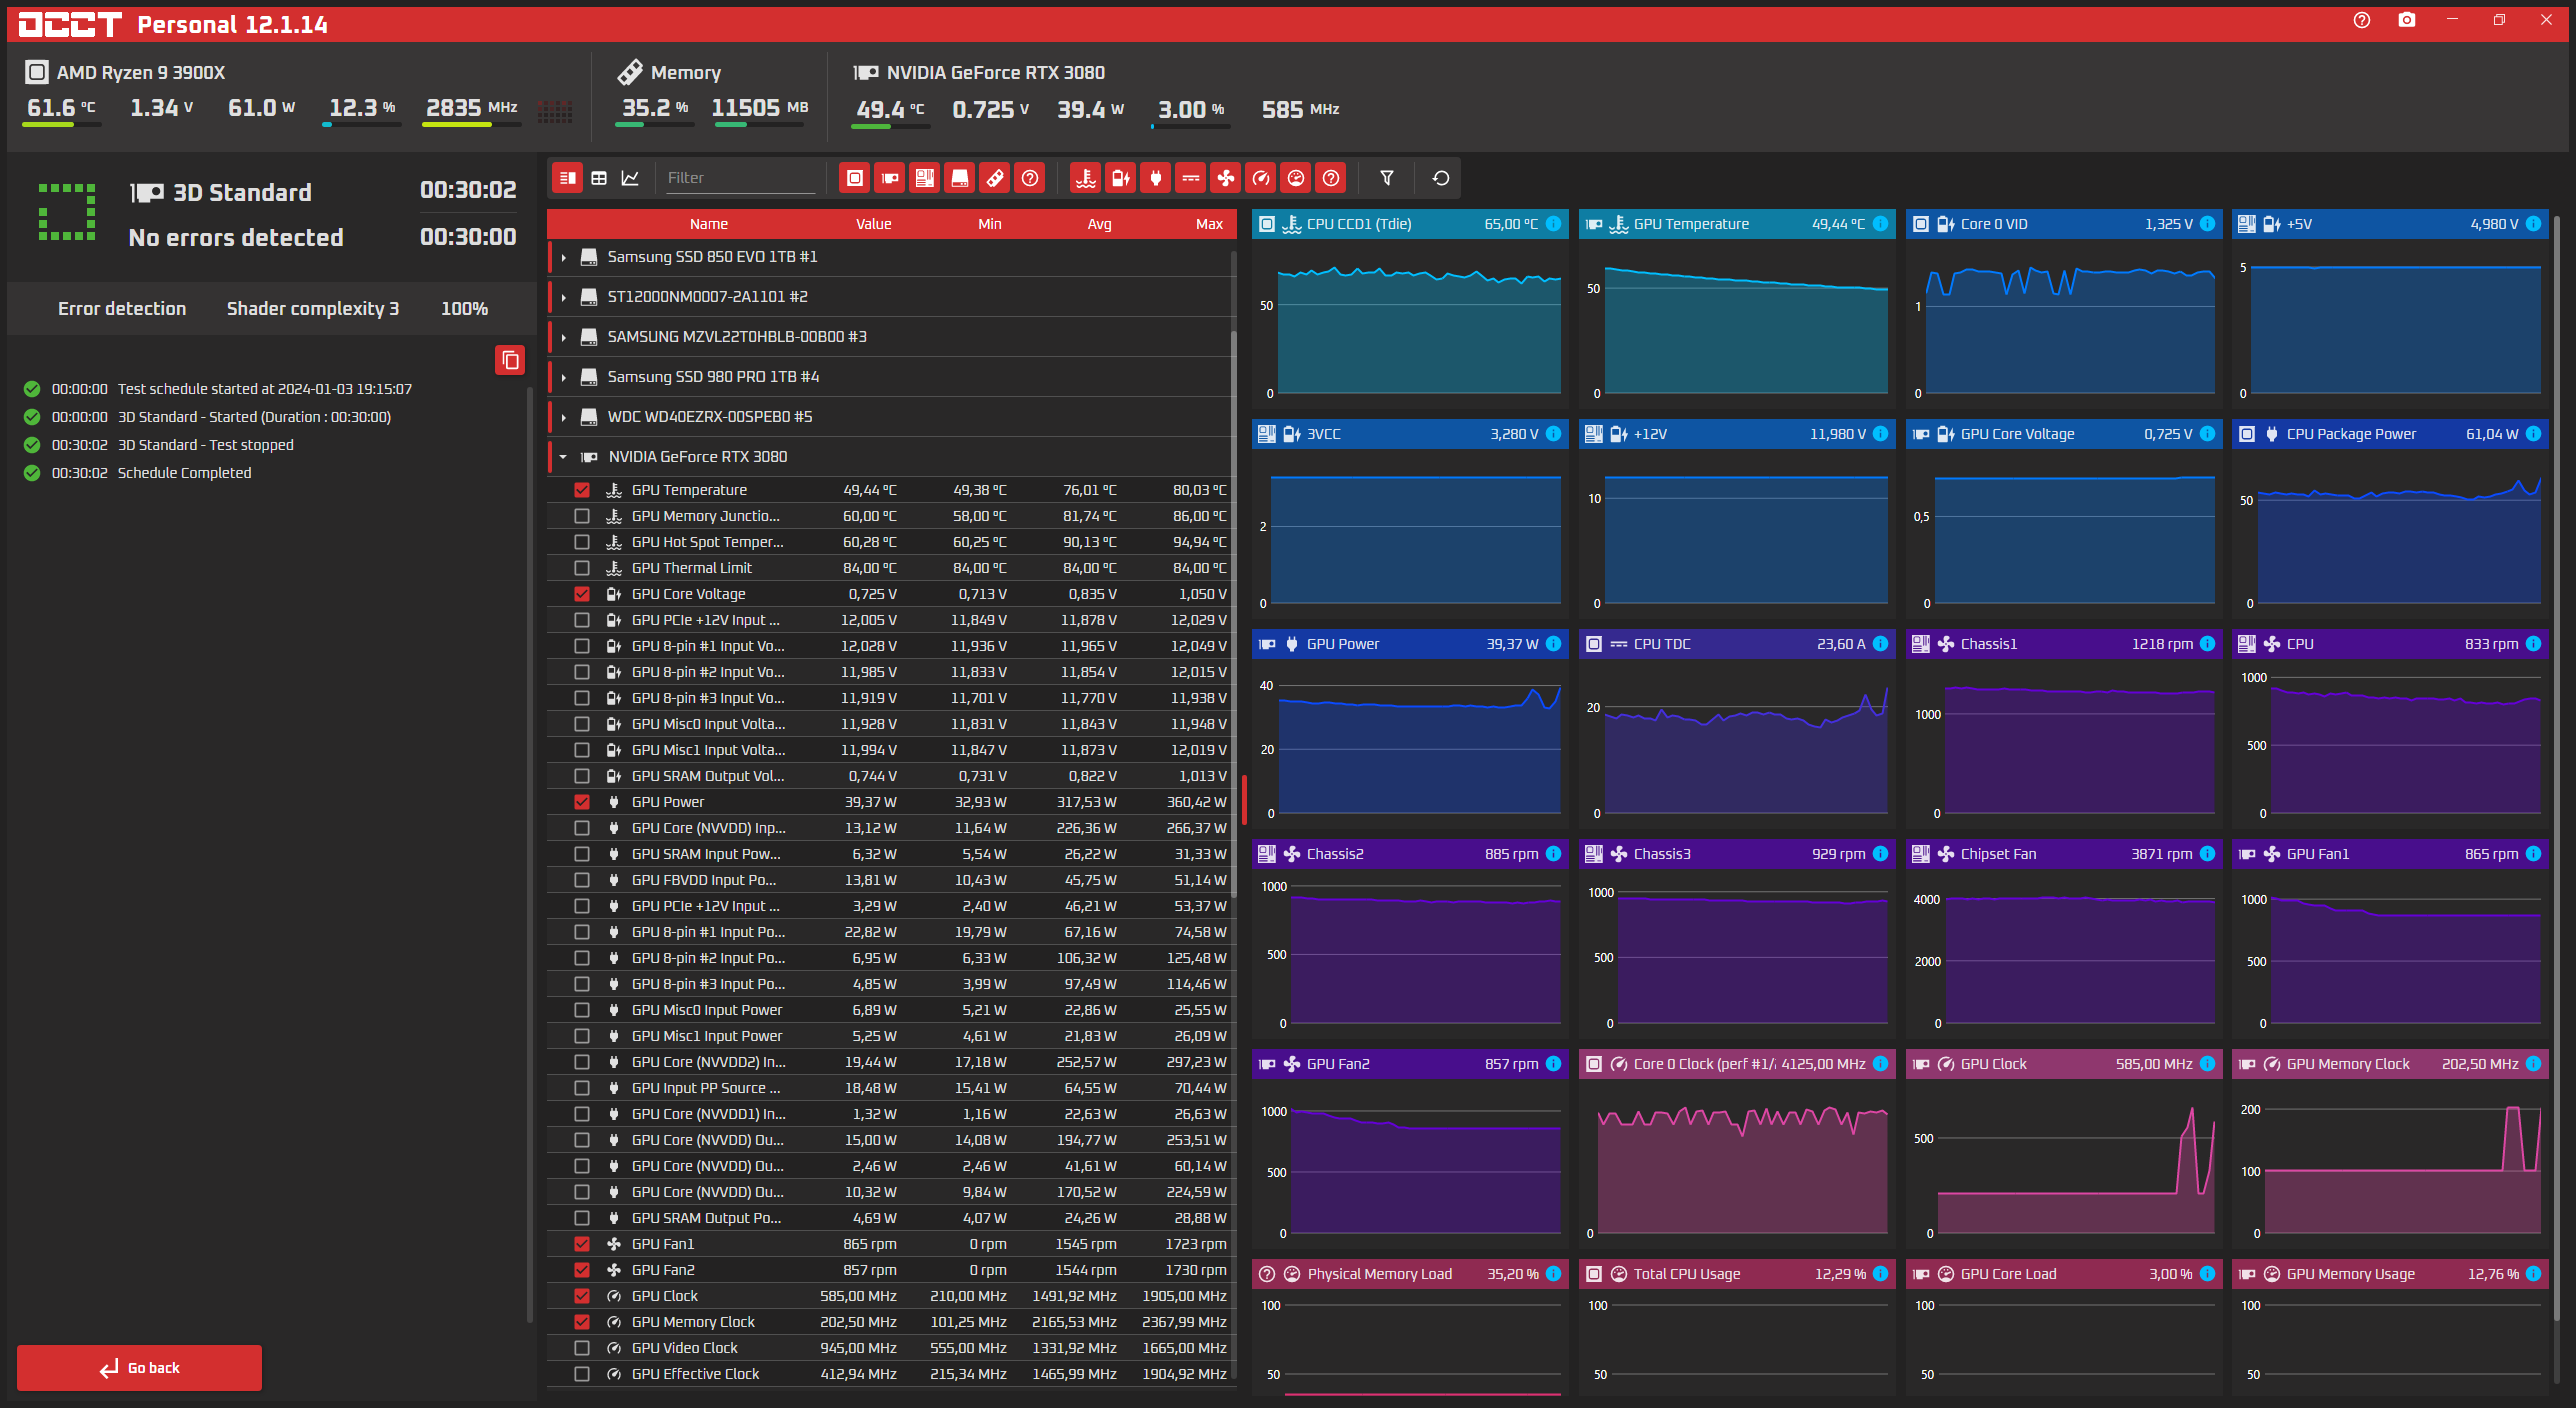Image resolution: width=2576 pixels, height=1408 pixels.
Task: Switch to the combined table and graph view
Action: click(567, 178)
